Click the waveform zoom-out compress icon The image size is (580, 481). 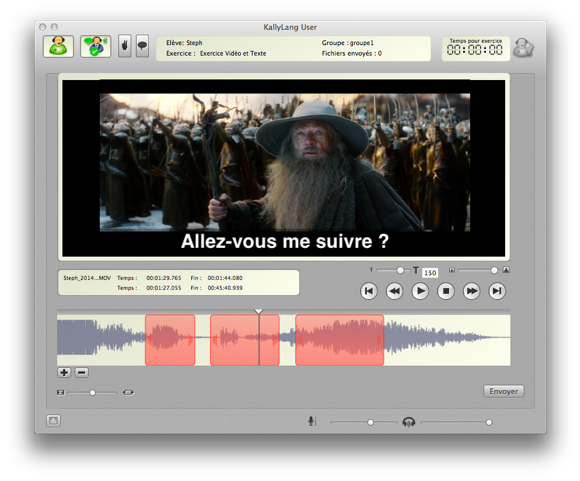click(x=61, y=393)
